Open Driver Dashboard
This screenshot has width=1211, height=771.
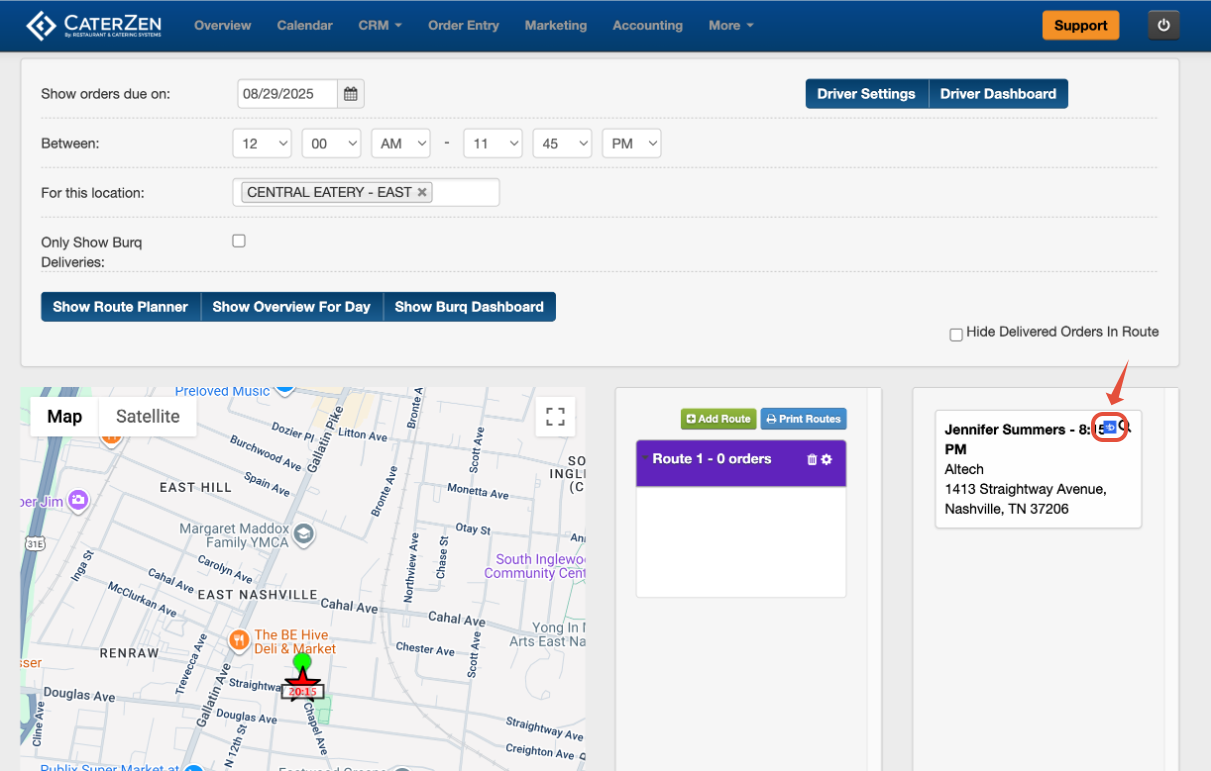pos(998,94)
